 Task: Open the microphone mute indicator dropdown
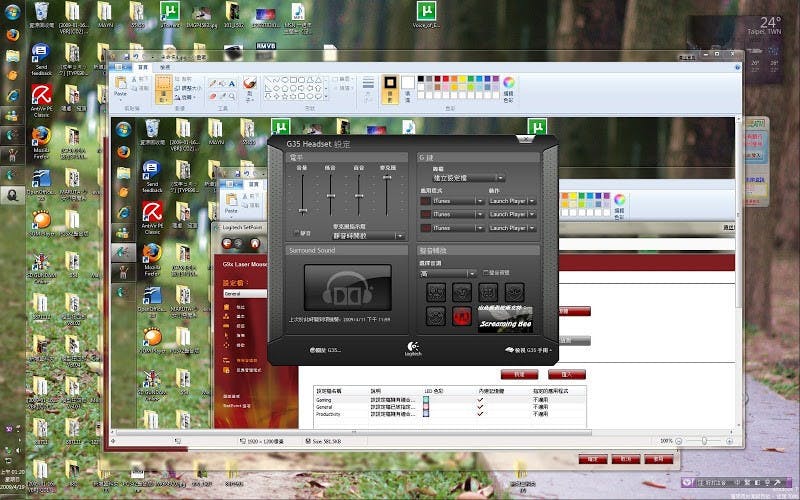coord(367,236)
